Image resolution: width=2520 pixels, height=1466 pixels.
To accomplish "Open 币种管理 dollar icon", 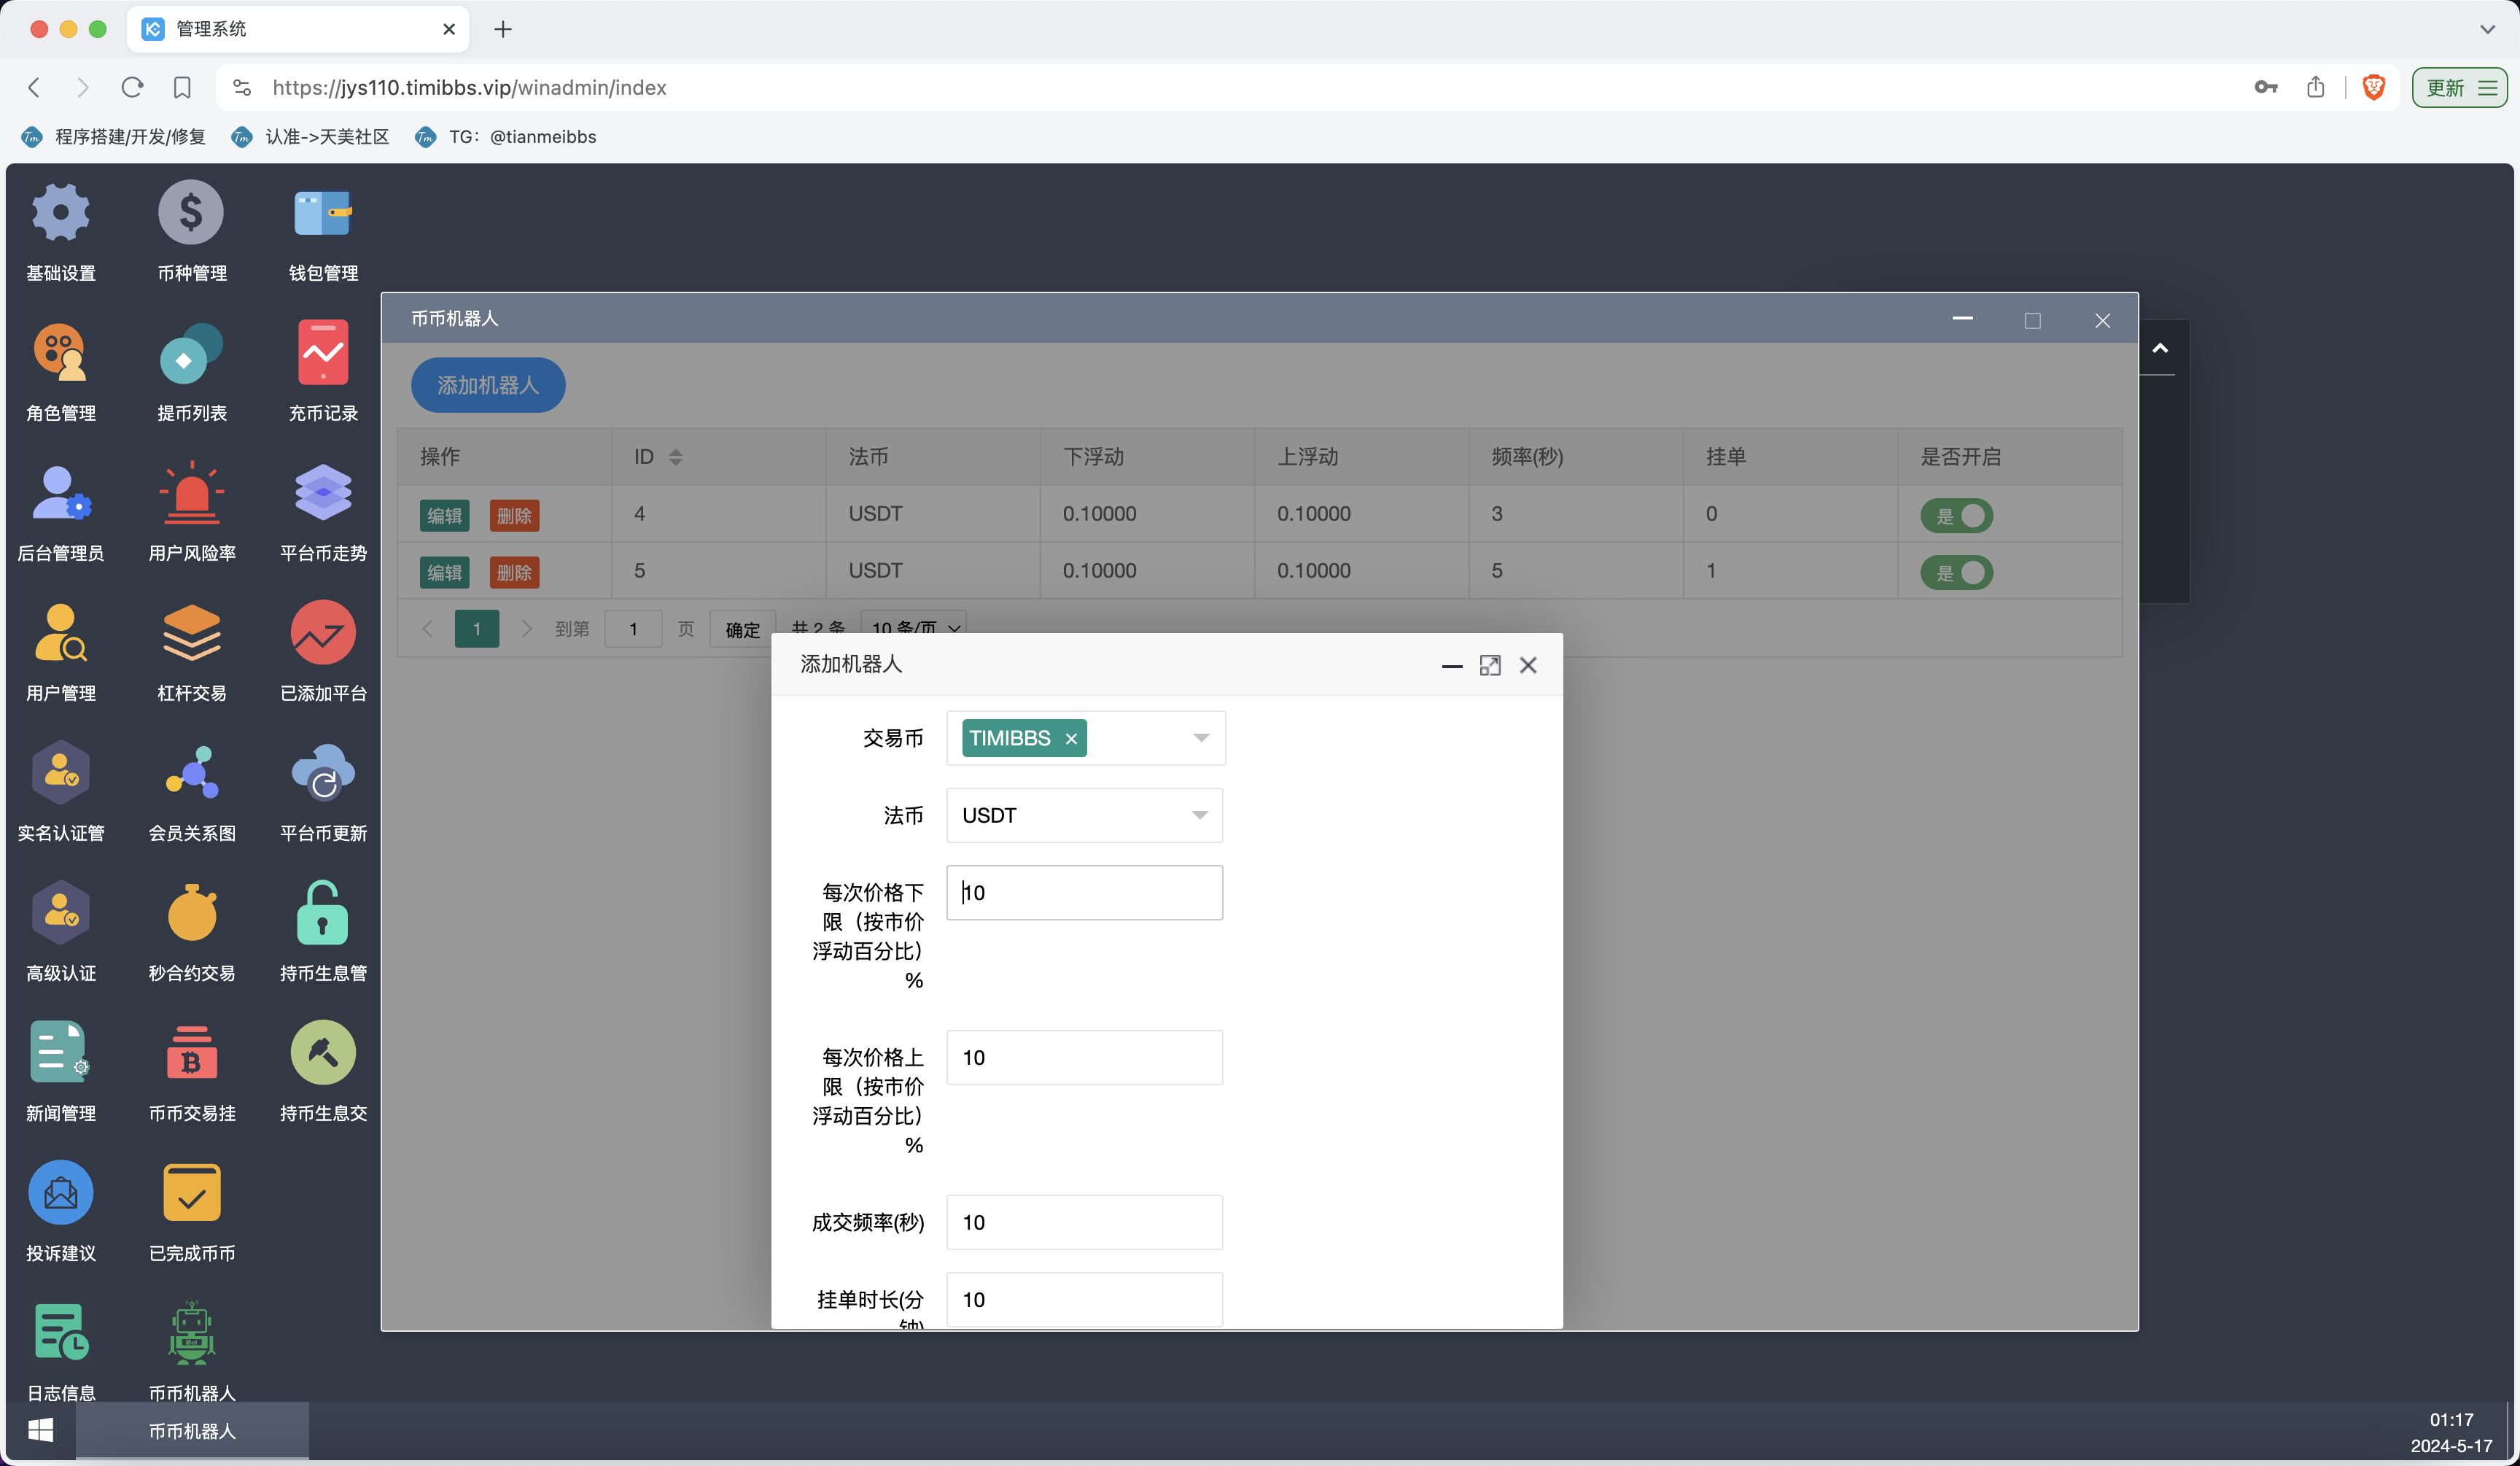I will click(x=191, y=212).
